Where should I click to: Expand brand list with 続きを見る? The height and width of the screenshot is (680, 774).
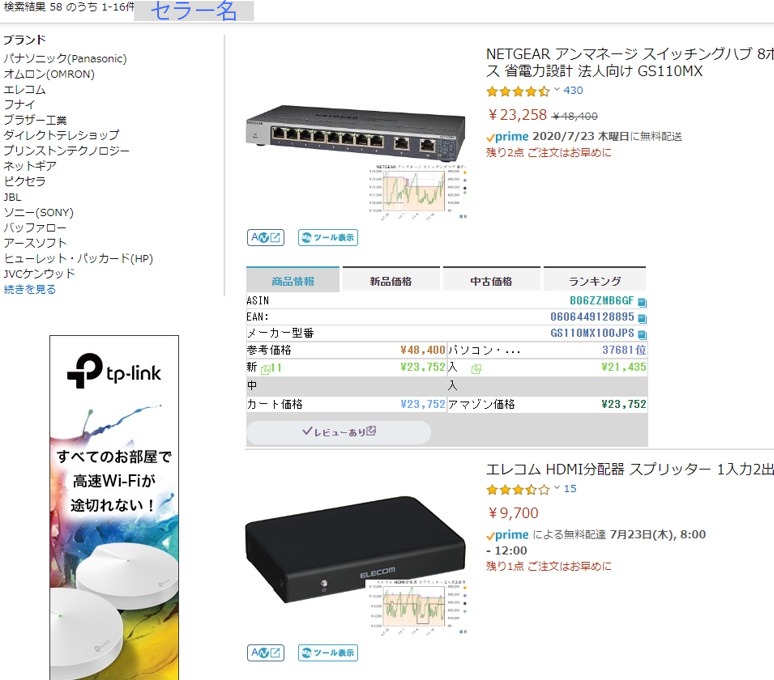tap(30, 289)
